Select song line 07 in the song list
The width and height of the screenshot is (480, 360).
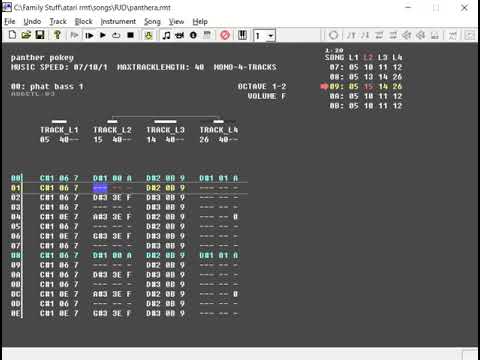pos(366,67)
